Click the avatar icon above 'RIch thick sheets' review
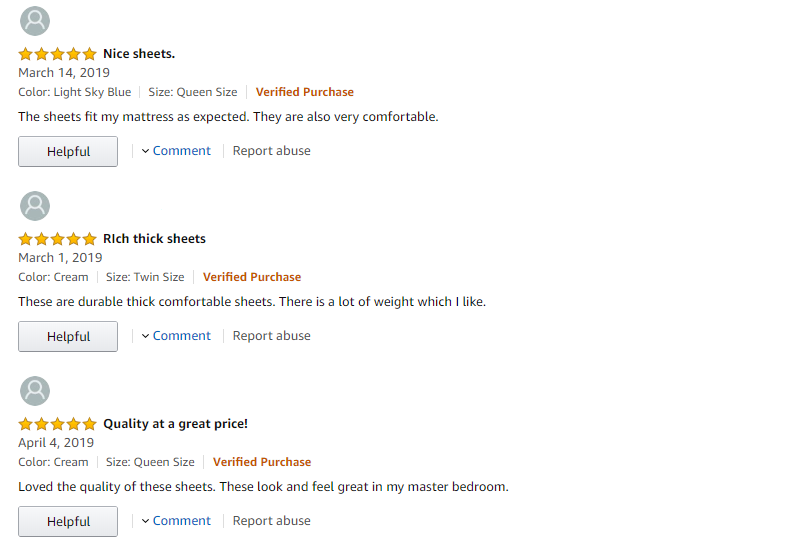The height and width of the screenshot is (547, 806). pyautogui.click(x=35, y=206)
